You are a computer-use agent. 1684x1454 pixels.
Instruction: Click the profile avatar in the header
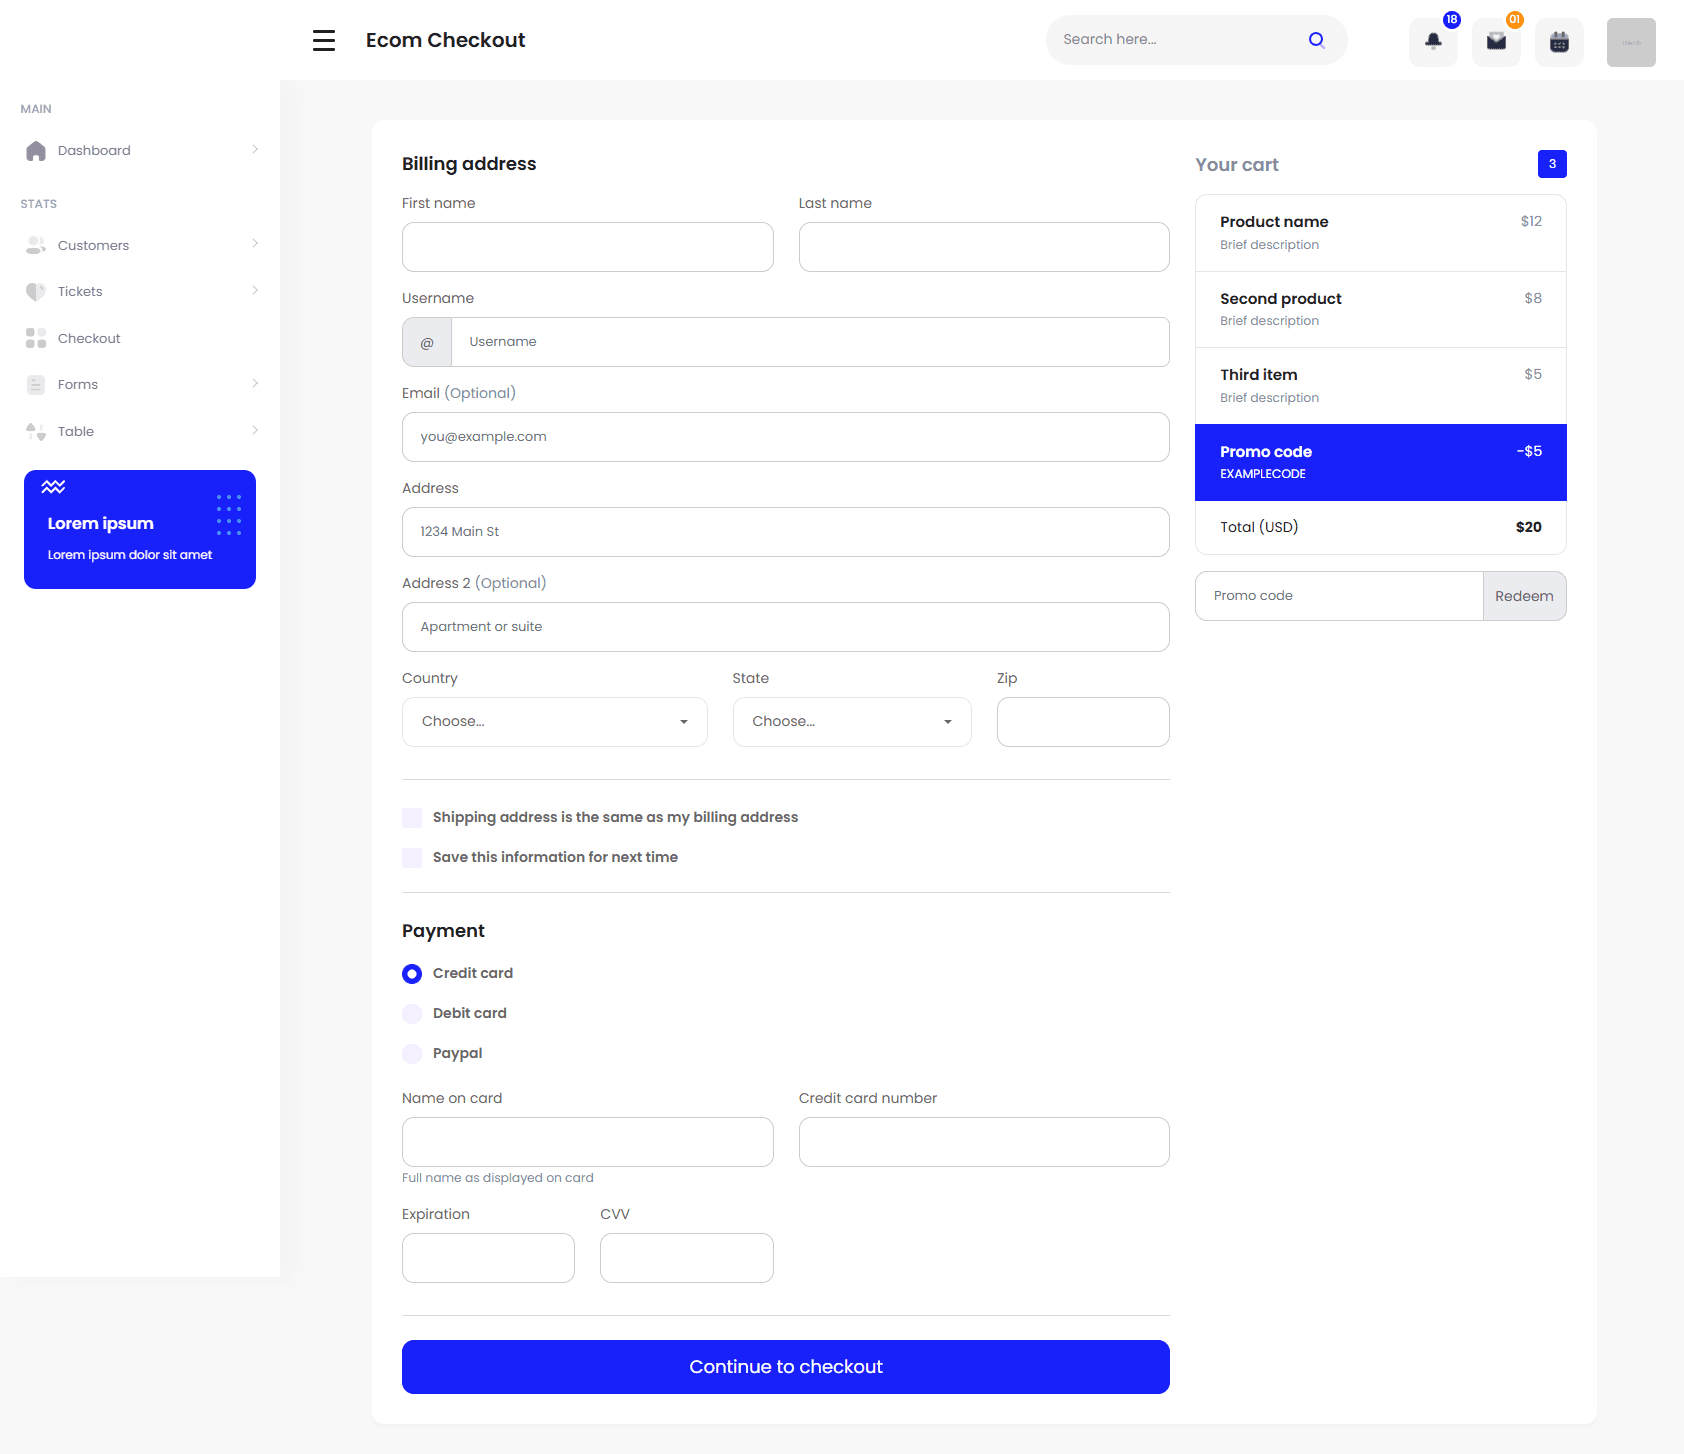pos(1630,42)
